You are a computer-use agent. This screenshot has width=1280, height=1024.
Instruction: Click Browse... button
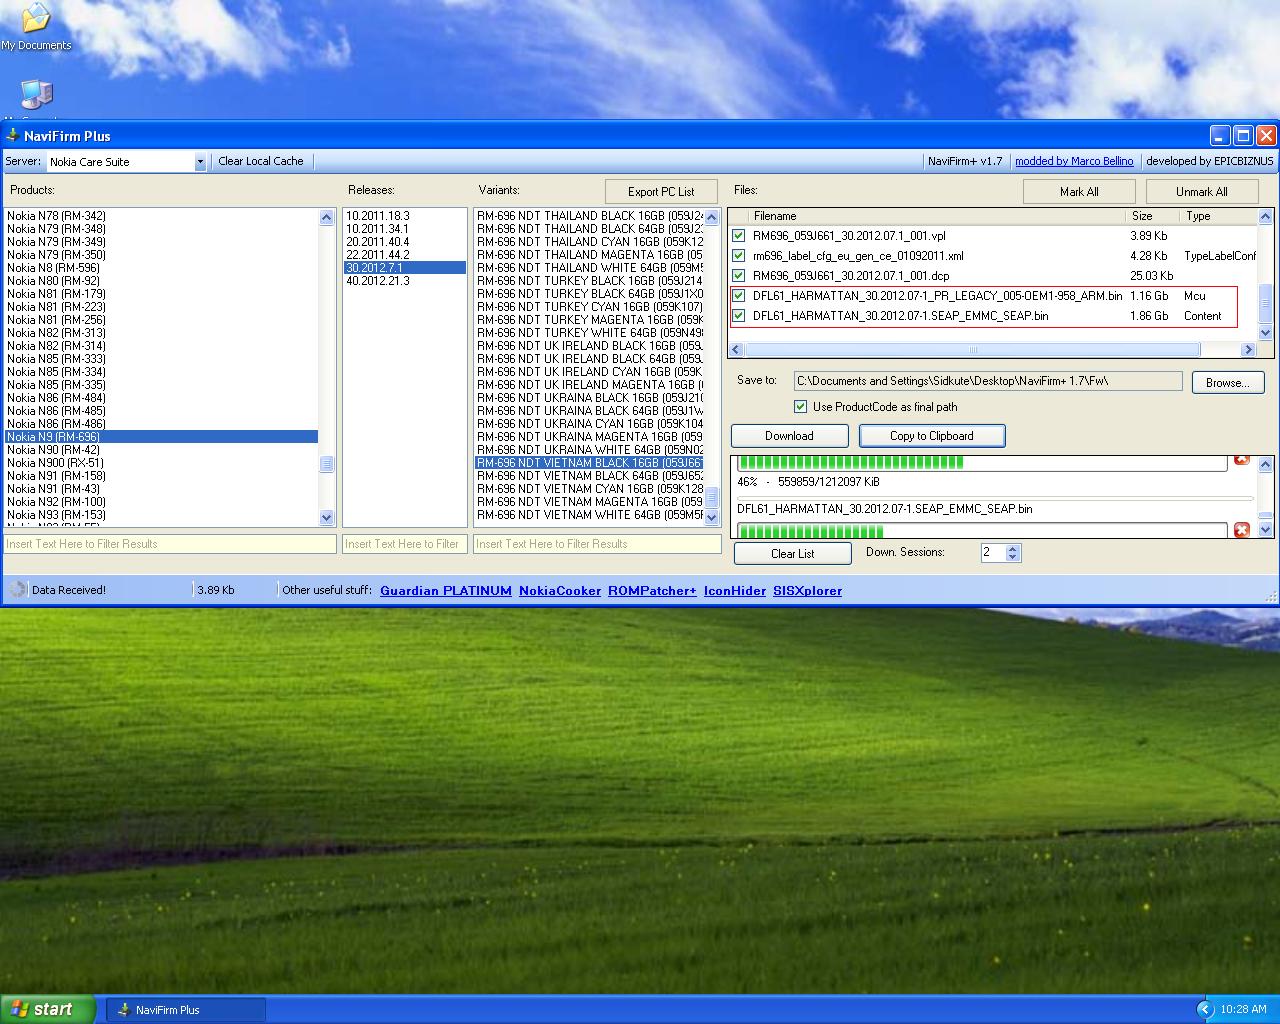point(1227,383)
